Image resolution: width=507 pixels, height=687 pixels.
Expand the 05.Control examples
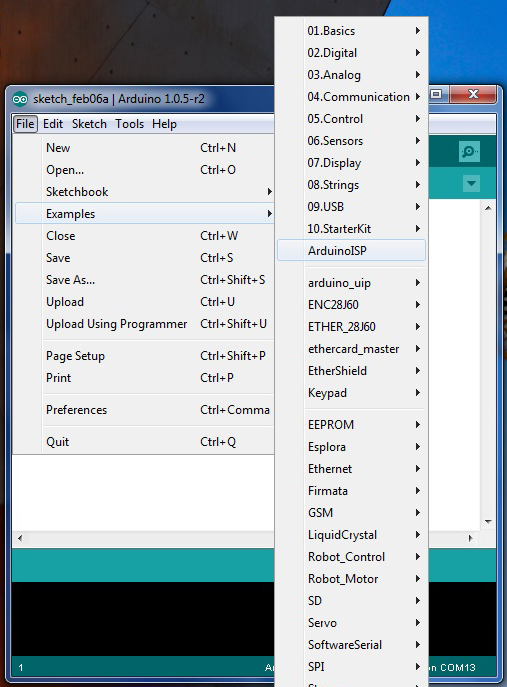tap(351, 119)
